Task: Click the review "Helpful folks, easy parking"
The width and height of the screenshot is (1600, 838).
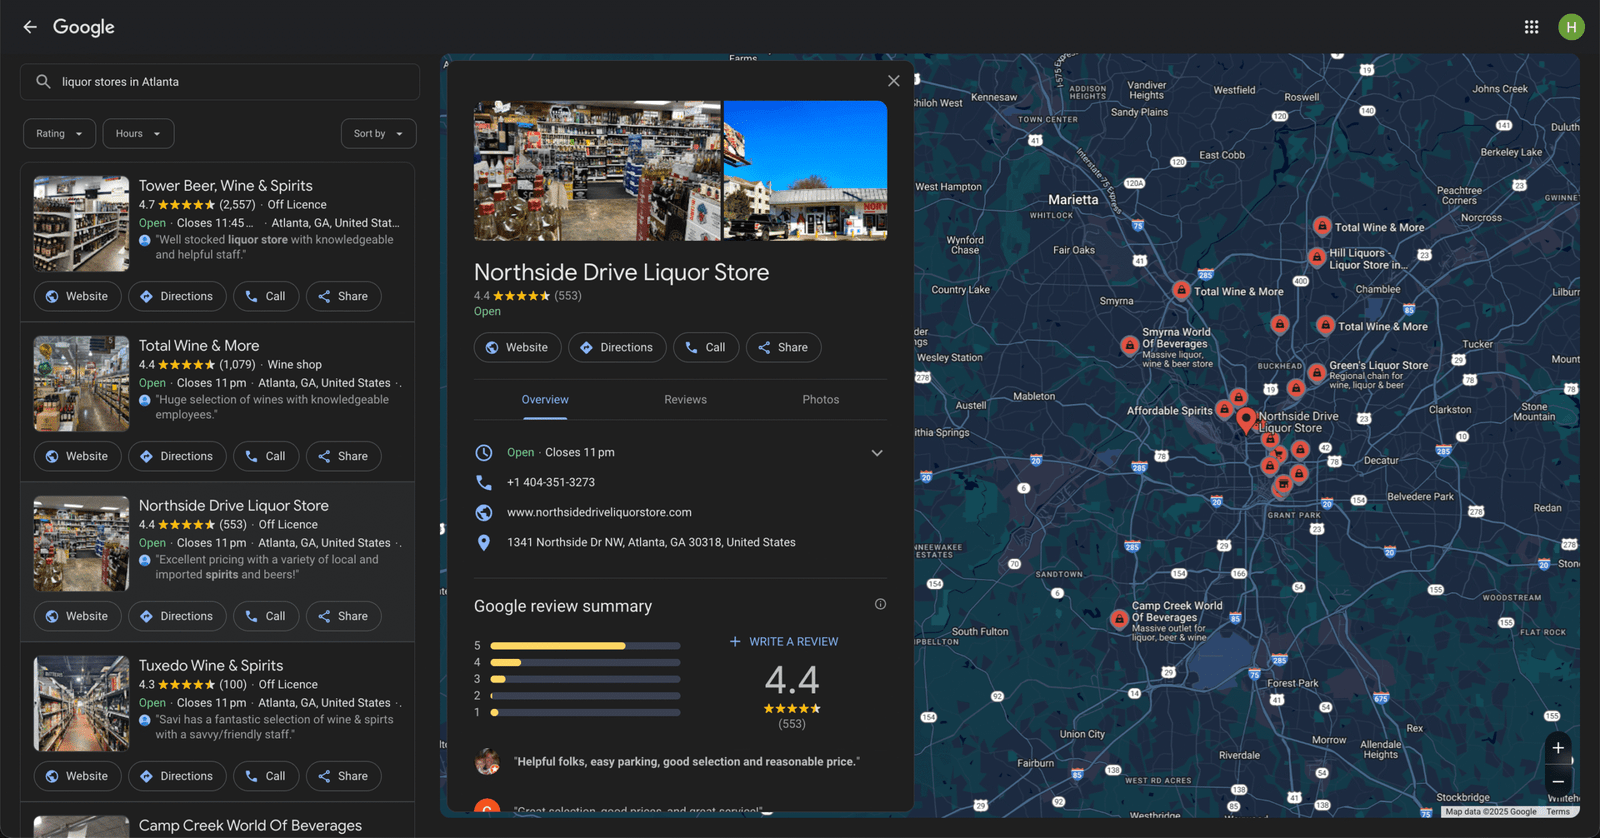Action: pyautogui.click(x=687, y=762)
